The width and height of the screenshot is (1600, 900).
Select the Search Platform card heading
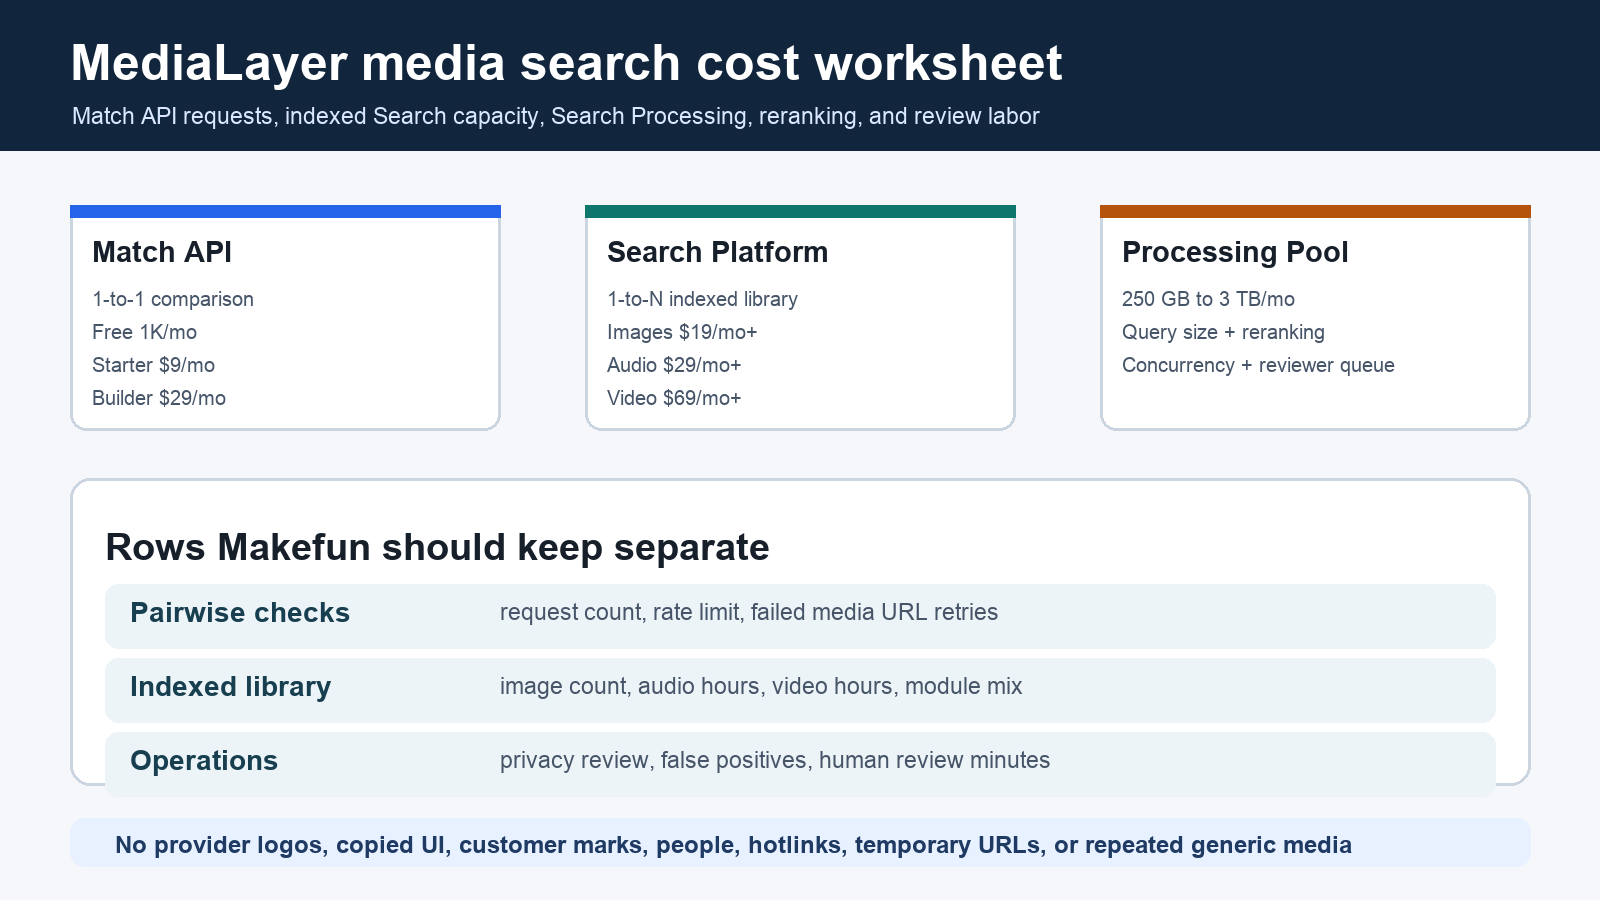click(x=717, y=252)
